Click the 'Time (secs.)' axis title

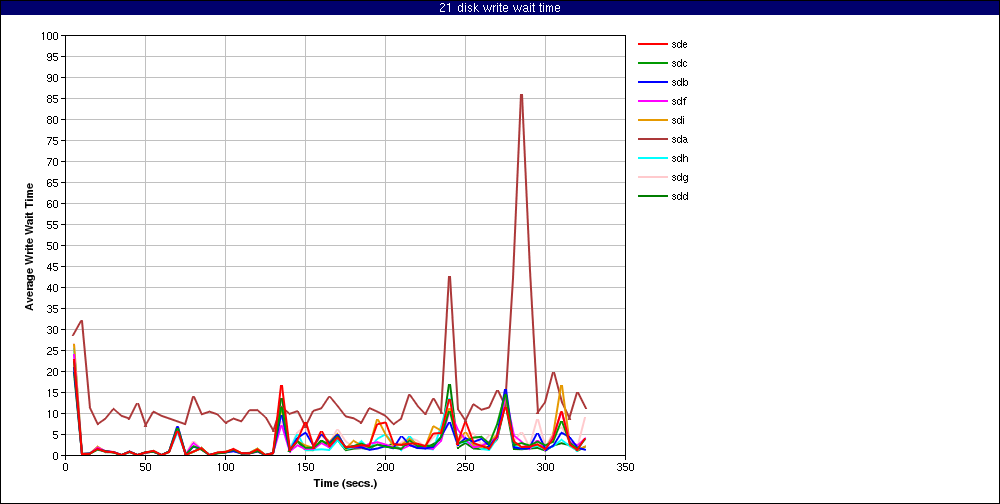(345, 483)
